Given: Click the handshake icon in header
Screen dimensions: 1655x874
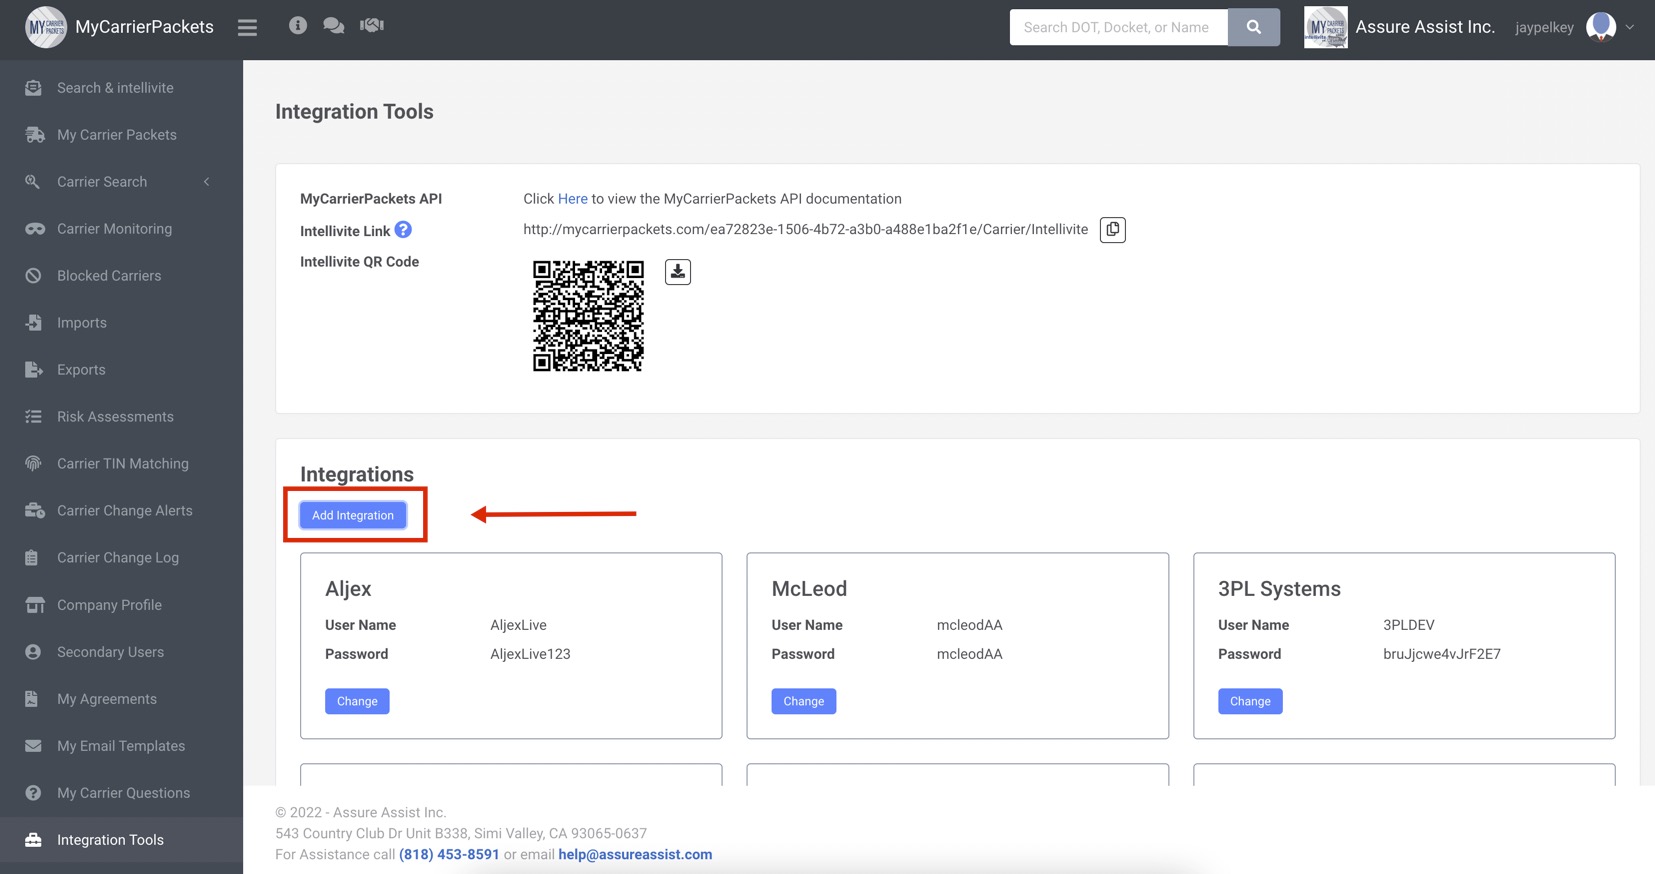Looking at the screenshot, I should [x=372, y=25].
